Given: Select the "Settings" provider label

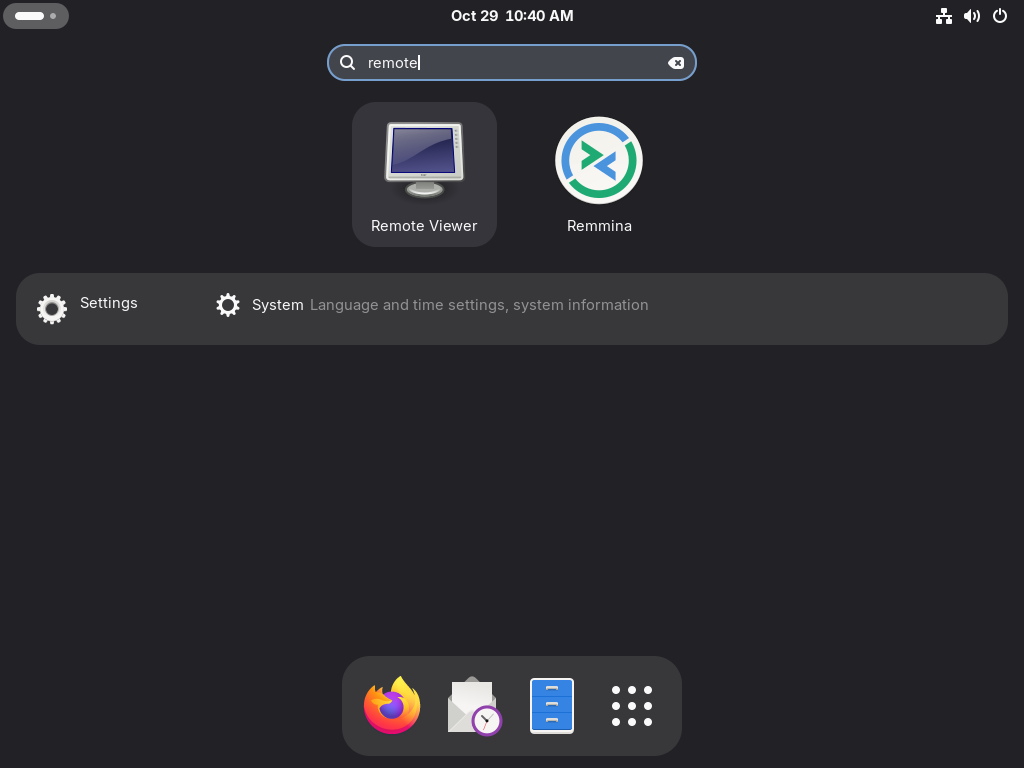Looking at the screenshot, I should click(x=109, y=303).
